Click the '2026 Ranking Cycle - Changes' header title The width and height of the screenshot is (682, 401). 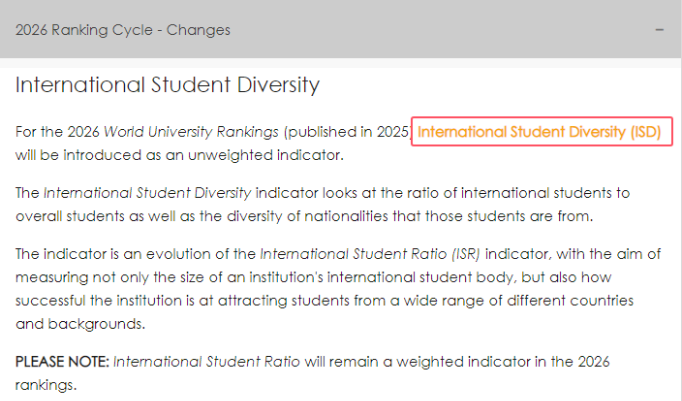(x=123, y=30)
